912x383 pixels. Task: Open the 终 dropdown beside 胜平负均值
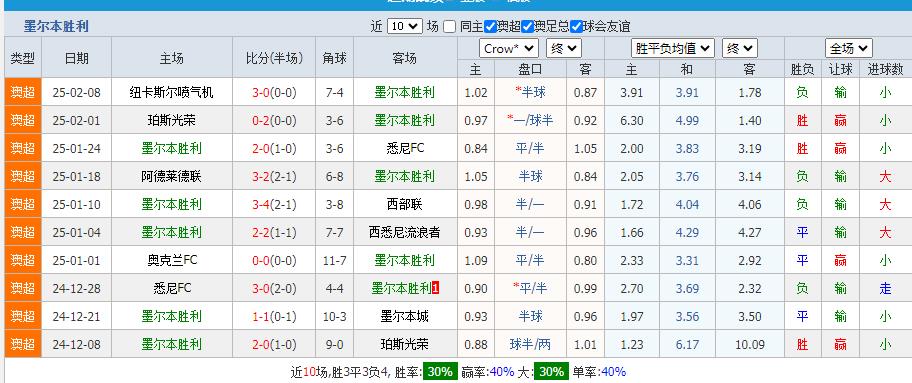pyautogui.click(x=740, y=48)
